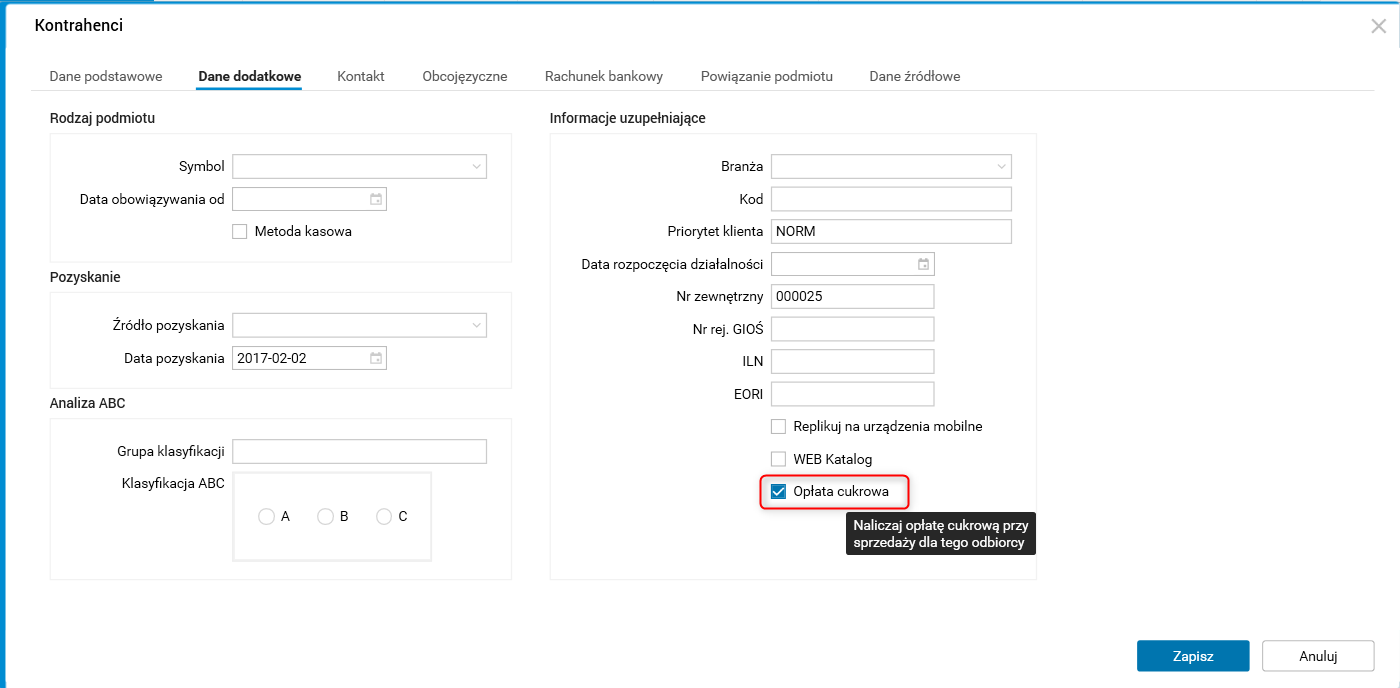
Task: Focus the Grupa klasyfikacji field
Action: click(359, 451)
